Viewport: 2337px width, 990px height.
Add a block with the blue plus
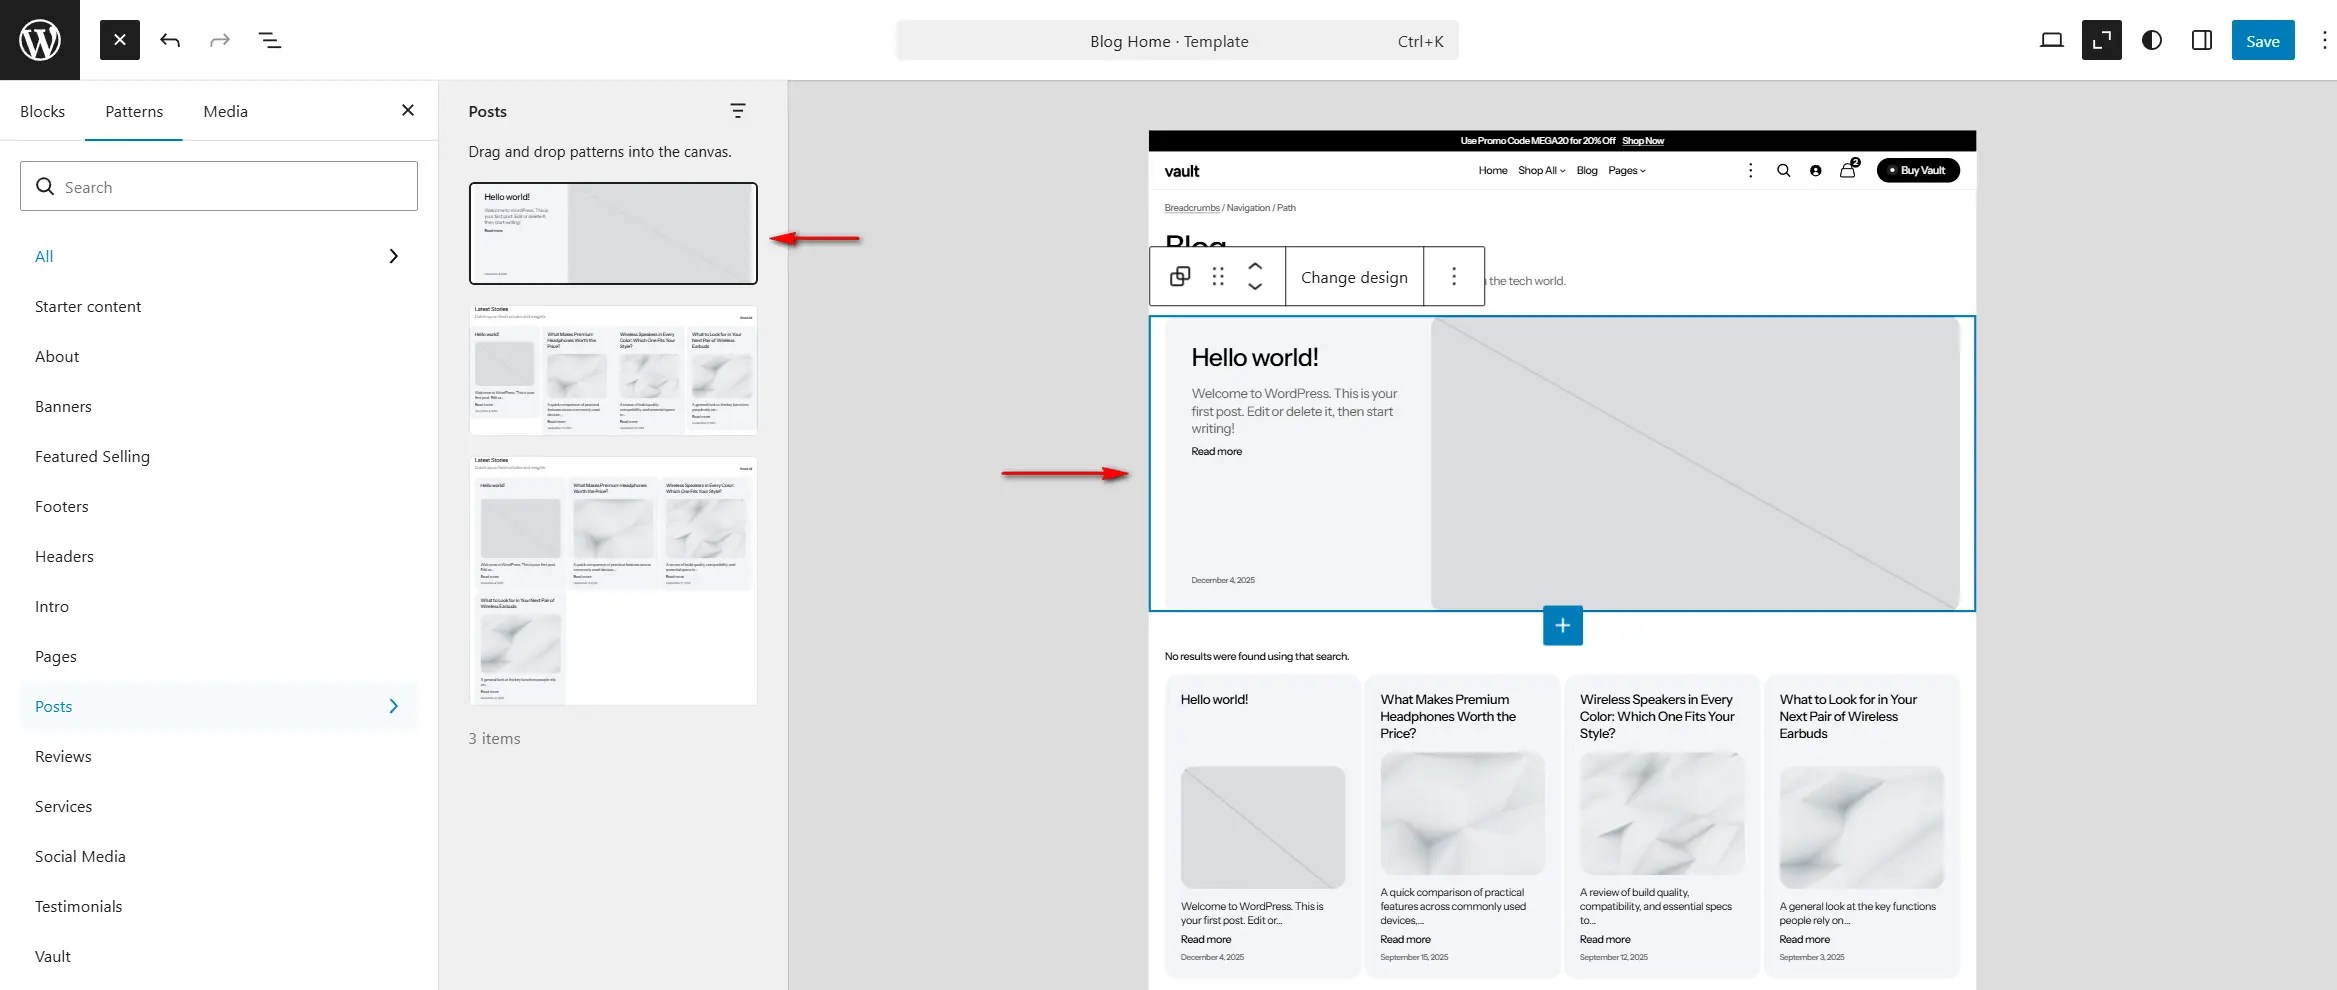click(x=1563, y=625)
